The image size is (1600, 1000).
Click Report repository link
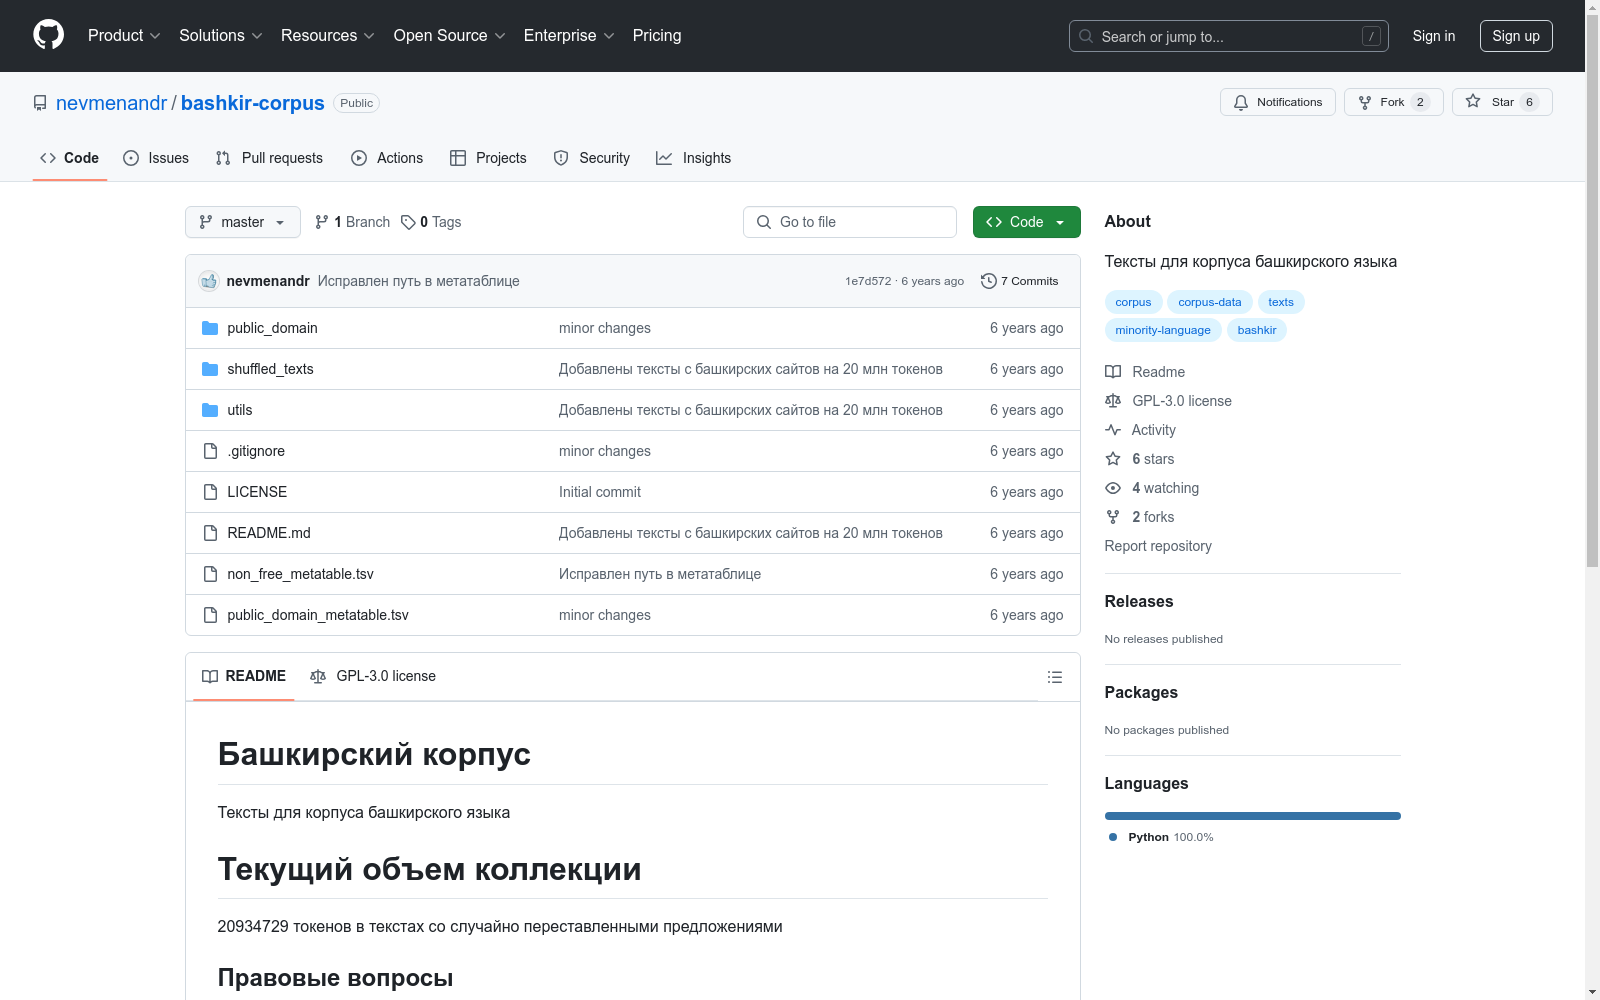pos(1158,546)
